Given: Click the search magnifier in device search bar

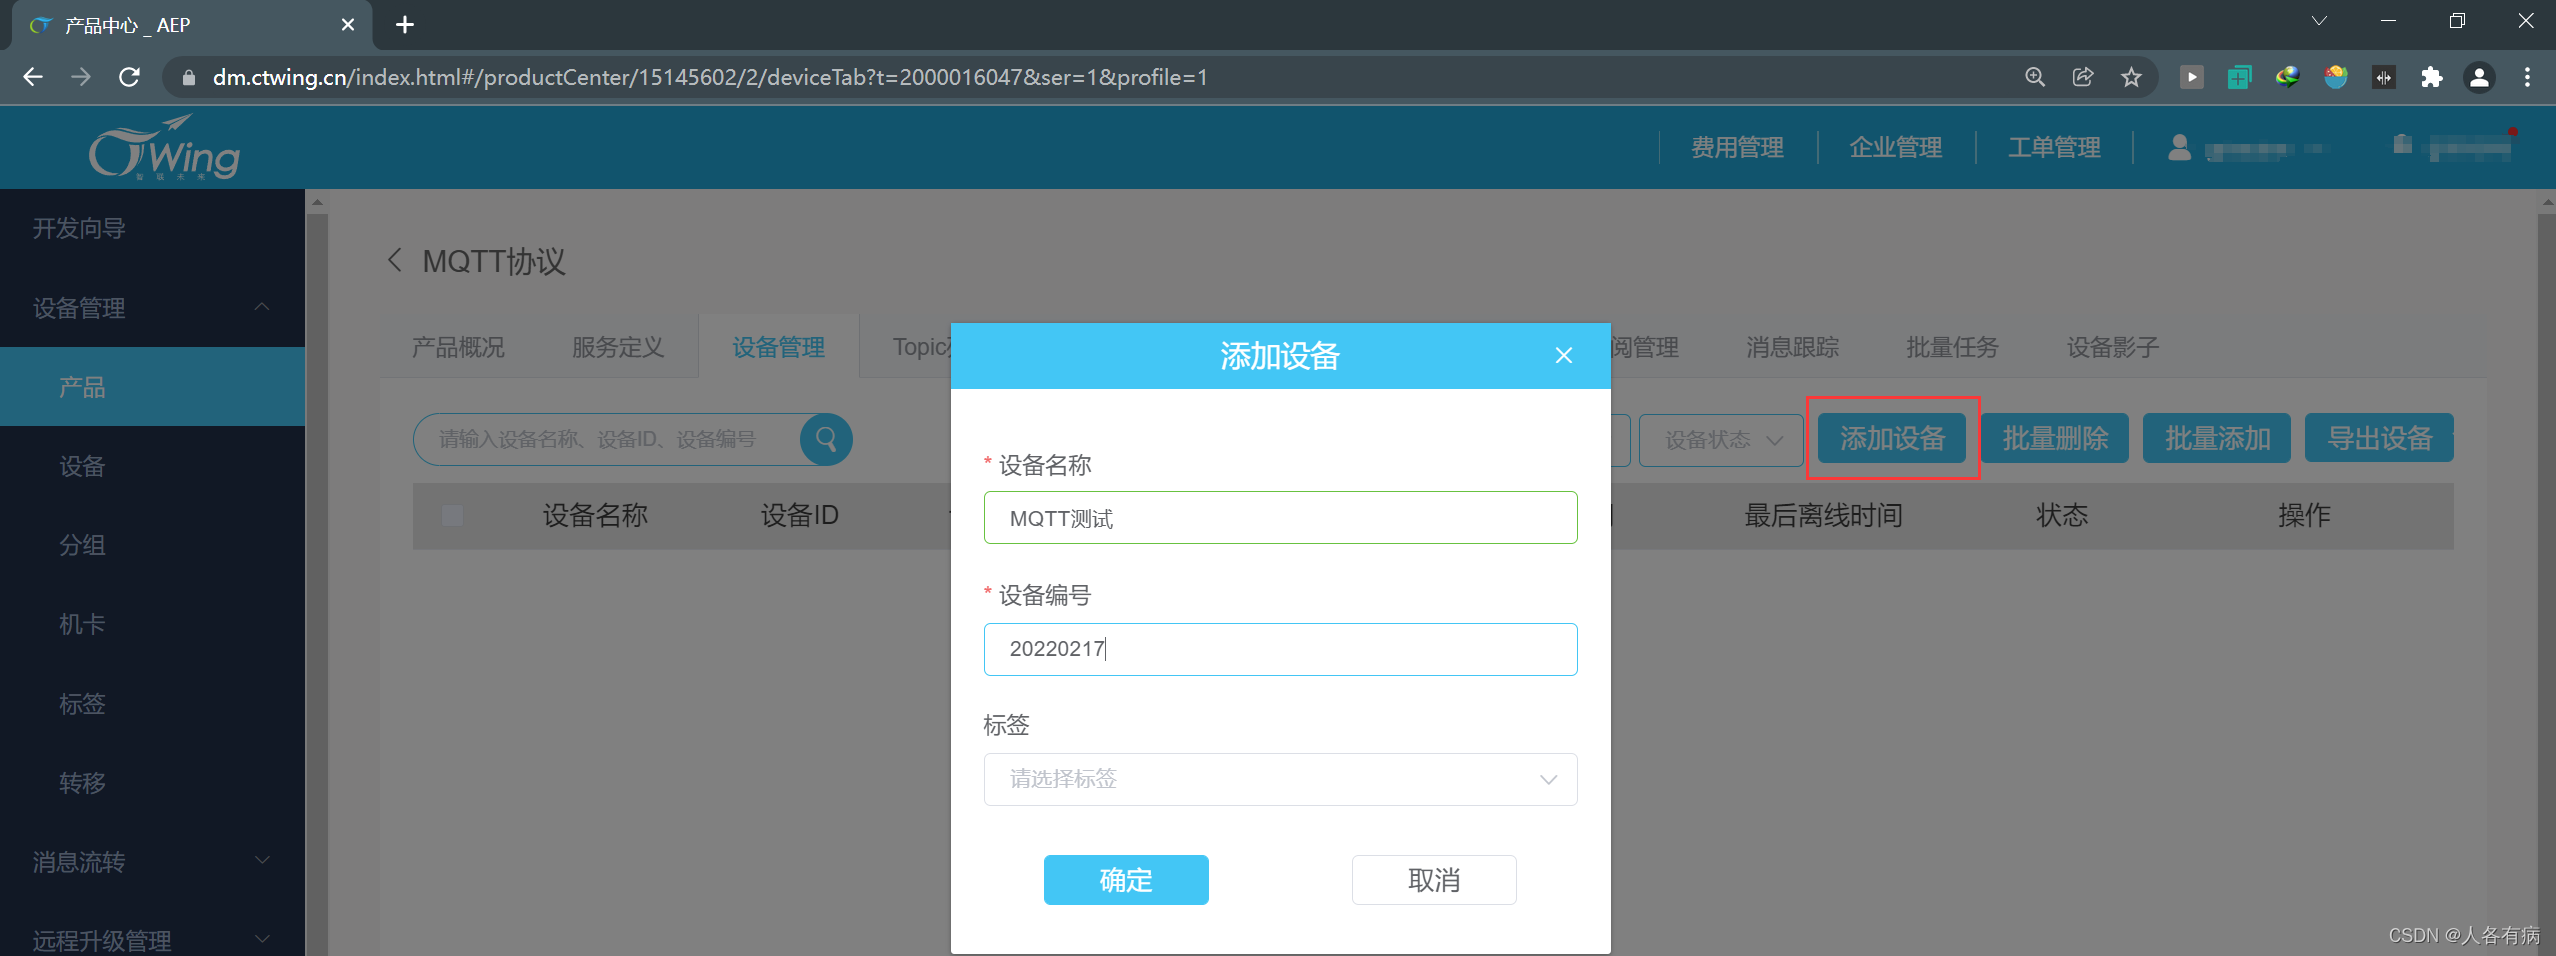Looking at the screenshot, I should coord(824,439).
